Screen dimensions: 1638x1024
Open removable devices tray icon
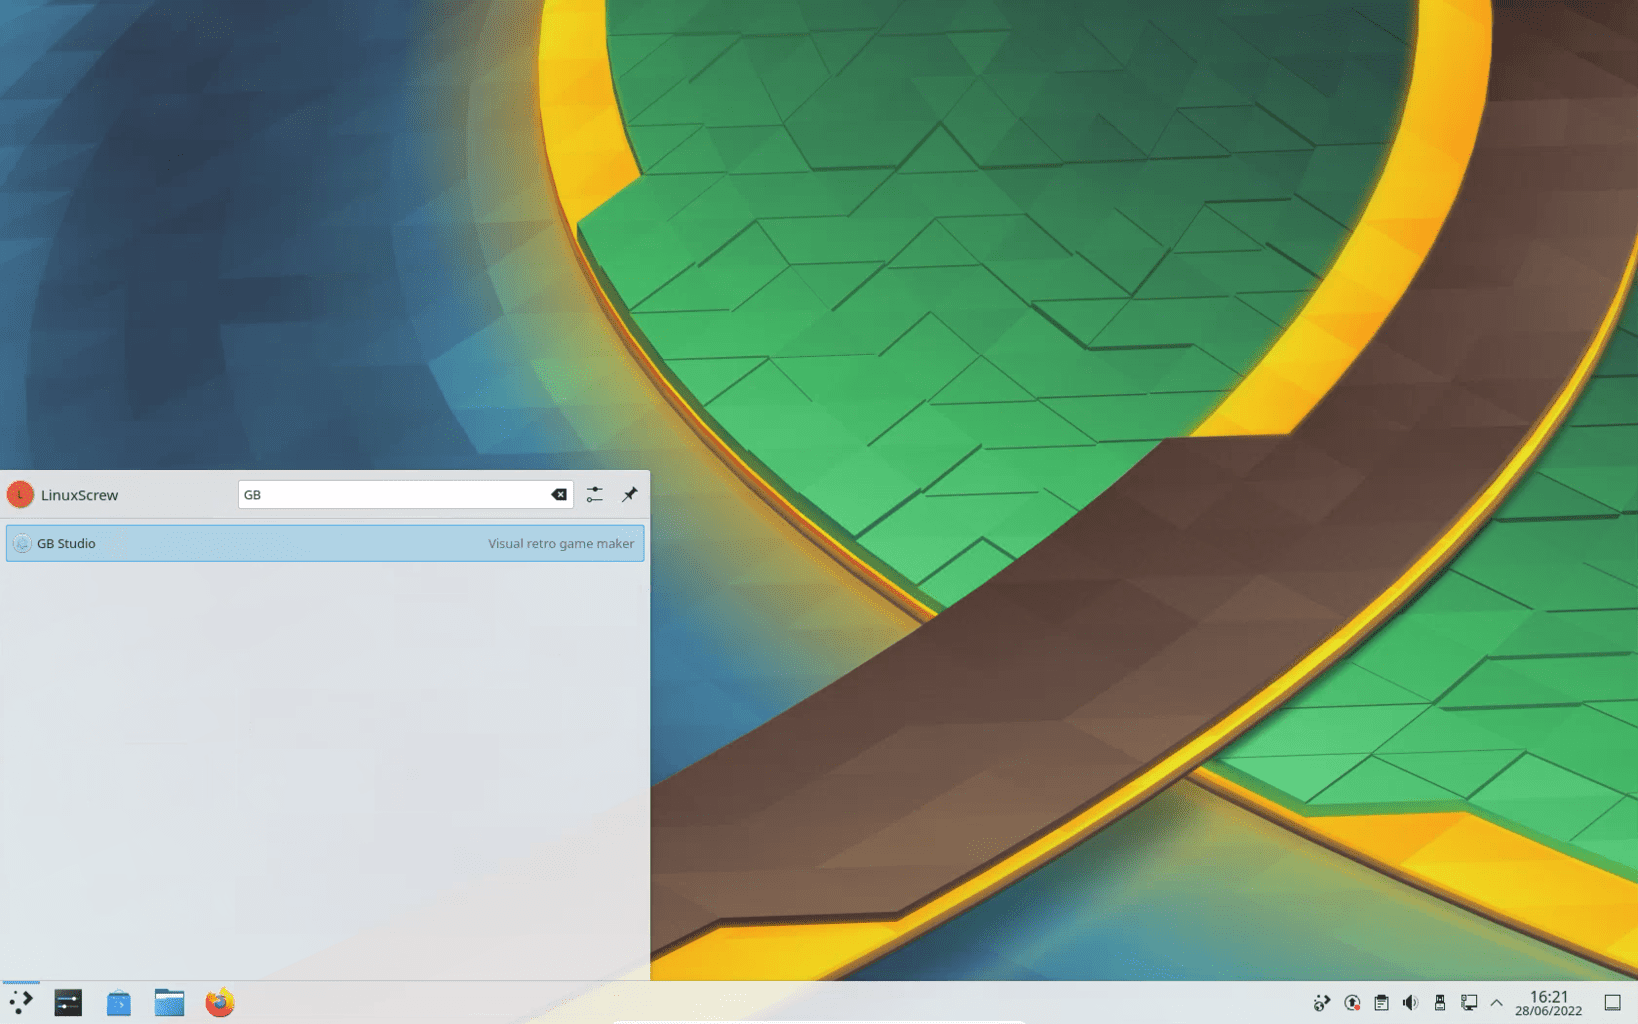(1440, 1002)
